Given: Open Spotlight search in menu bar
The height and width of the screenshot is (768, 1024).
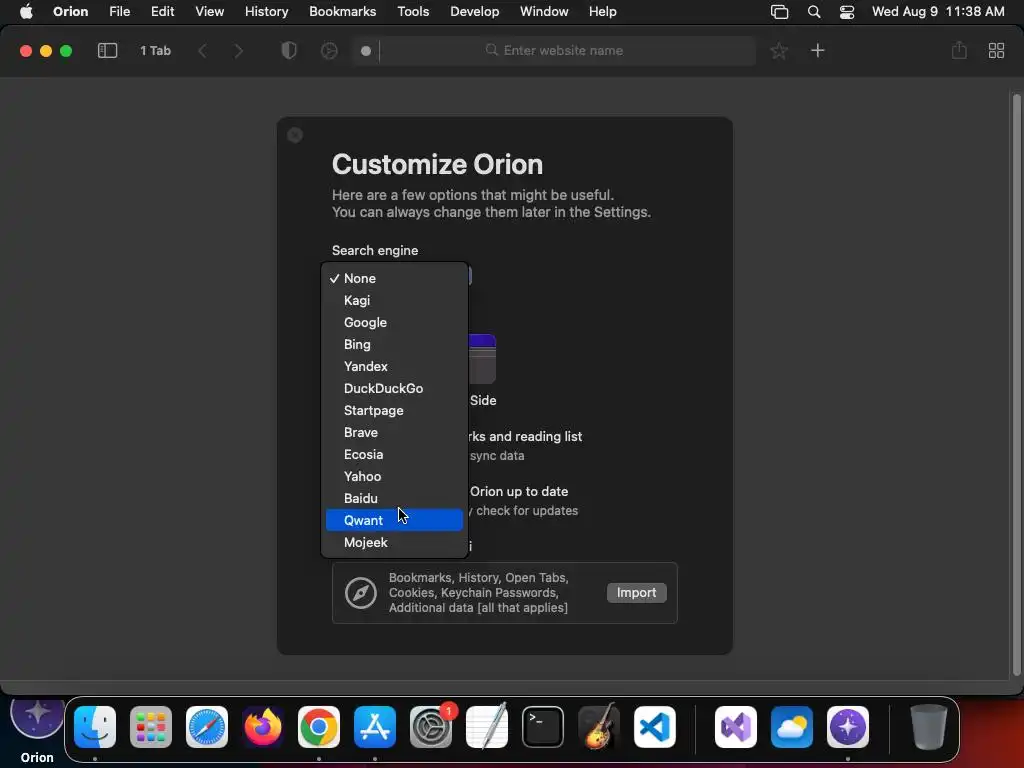Looking at the screenshot, I should (814, 12).
